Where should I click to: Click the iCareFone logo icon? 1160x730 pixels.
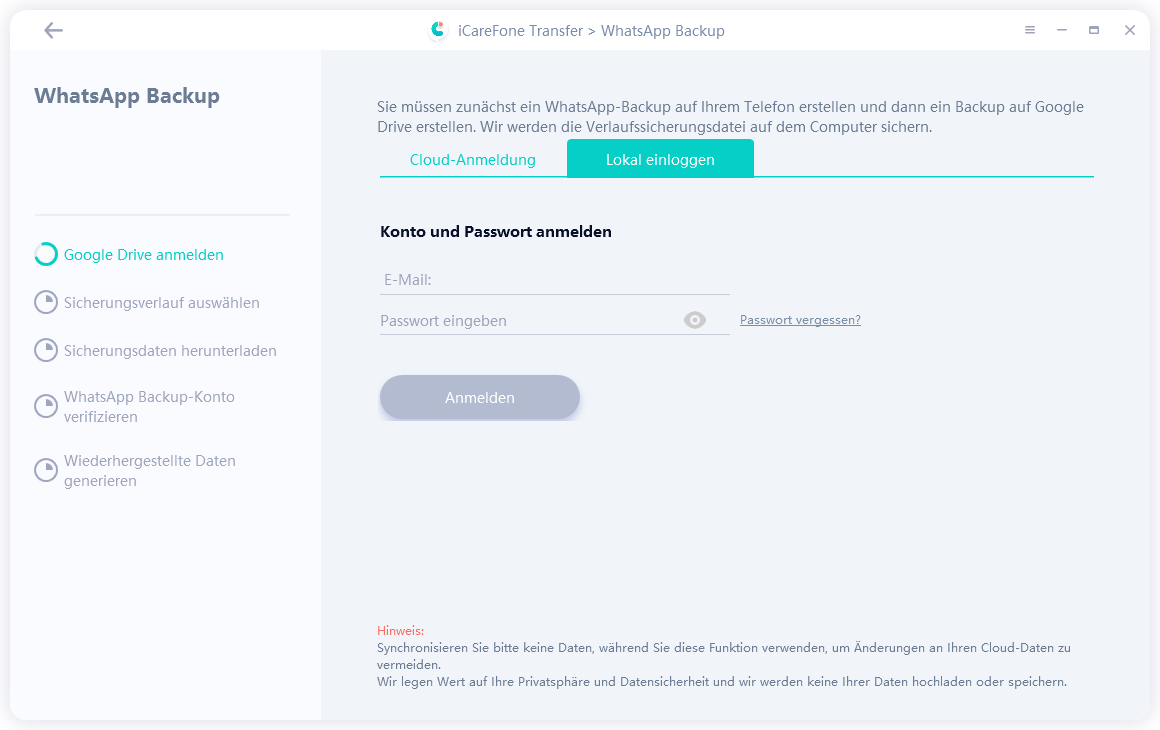point(437,30)
